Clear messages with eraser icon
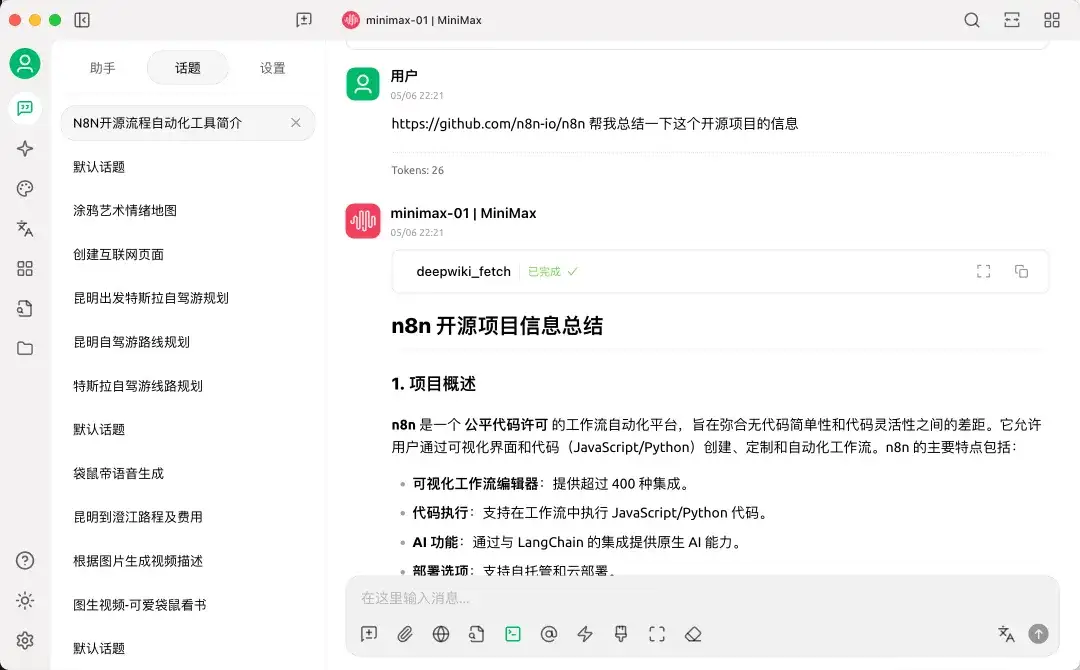Image resolution: width=1080 pixels, height=670 pixels. pos(693,634)
